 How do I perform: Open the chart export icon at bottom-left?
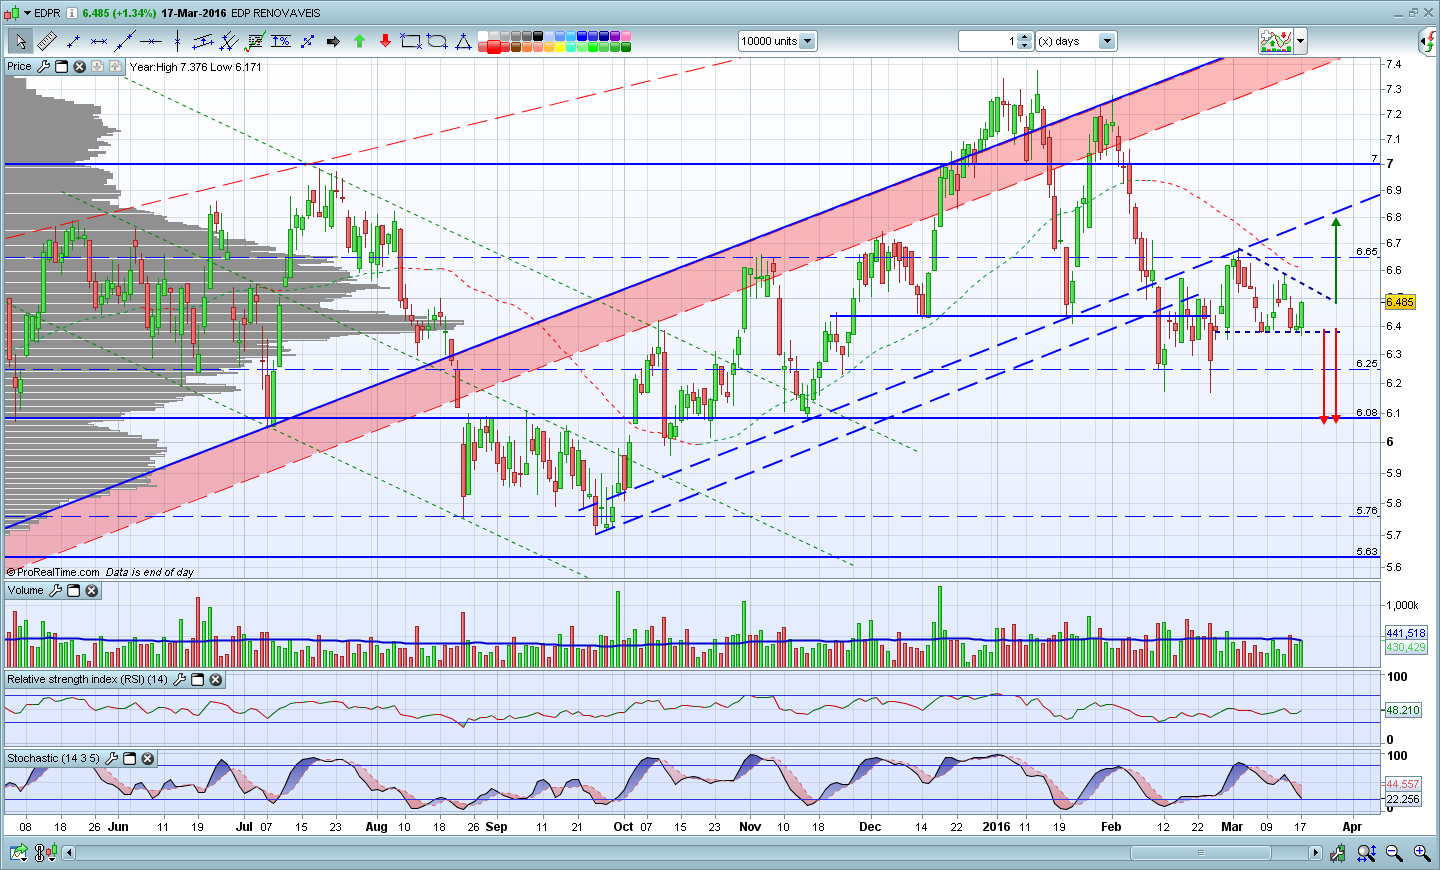[x=19, y=853]
